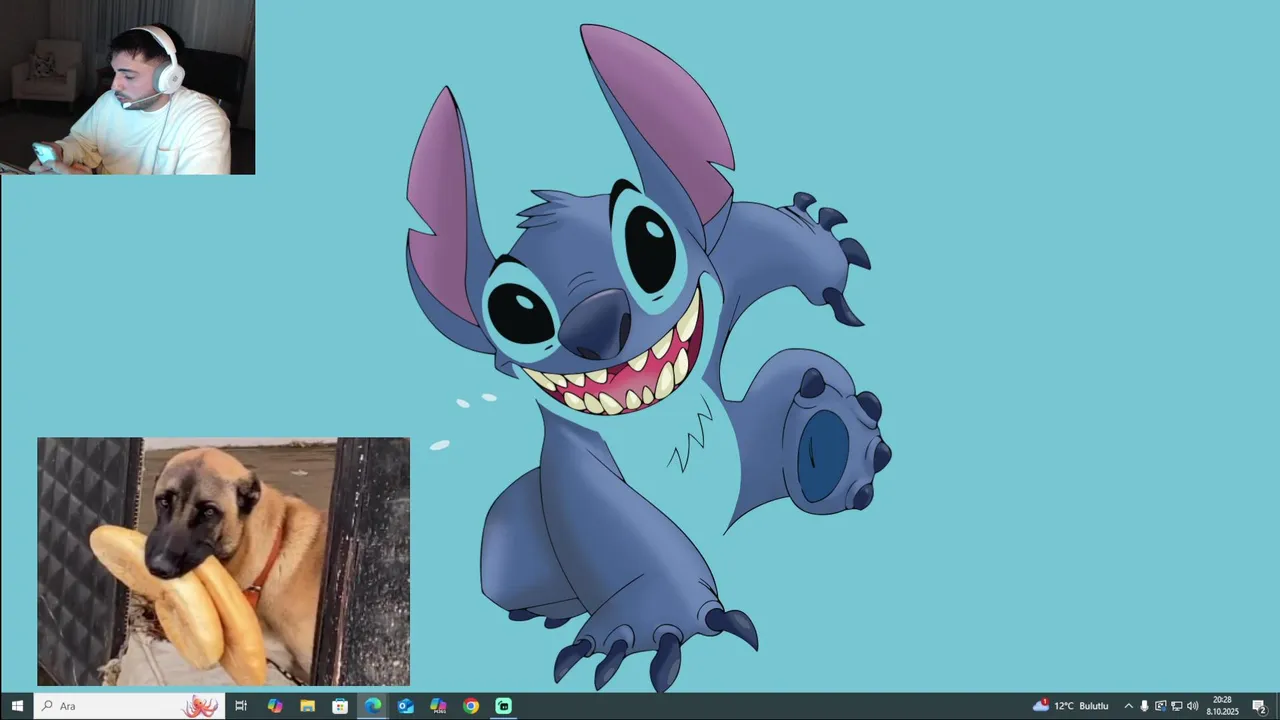
Task: Click the microphone tray icon
Action: tap(1145, 706)
